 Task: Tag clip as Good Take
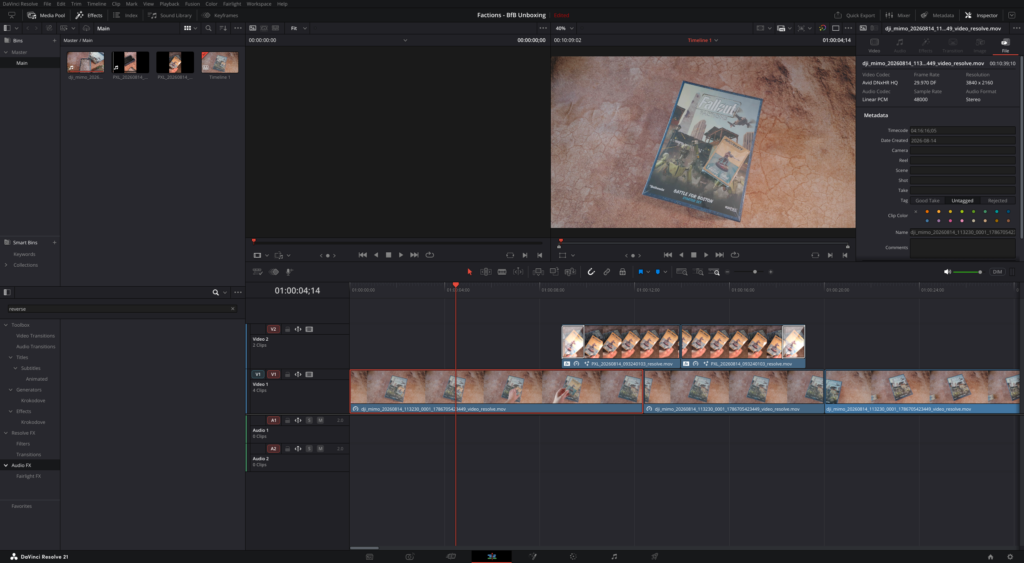coord(927,201)
